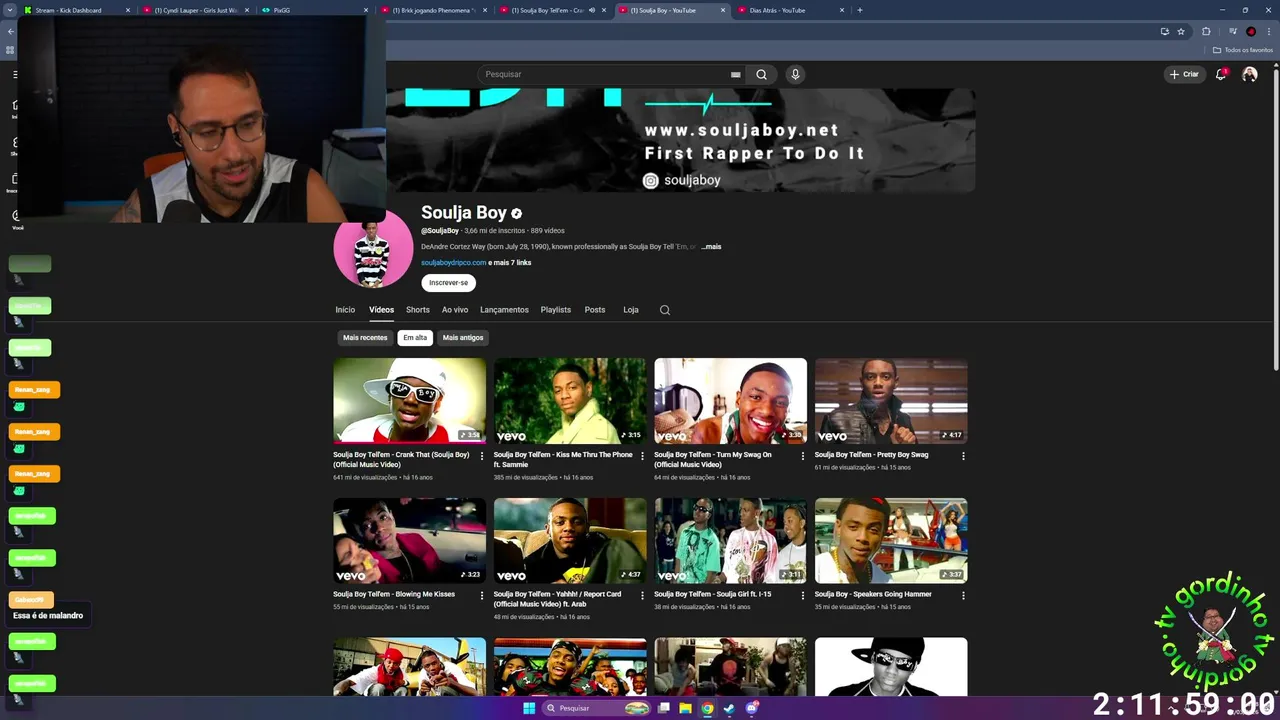
Task: Select the Em alta filter chip
Action: point(415,338)
